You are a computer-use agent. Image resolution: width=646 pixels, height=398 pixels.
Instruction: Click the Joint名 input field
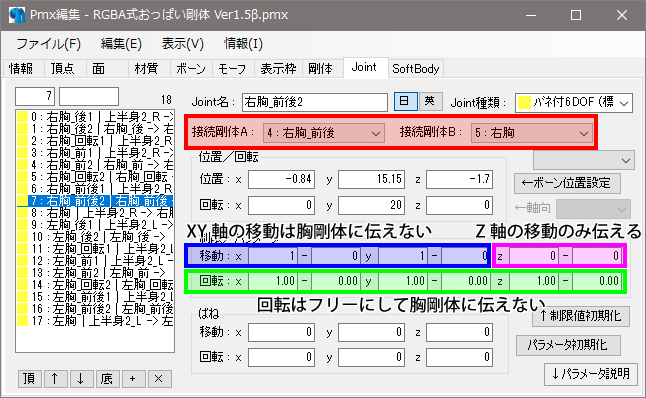(x=315, y=102)
